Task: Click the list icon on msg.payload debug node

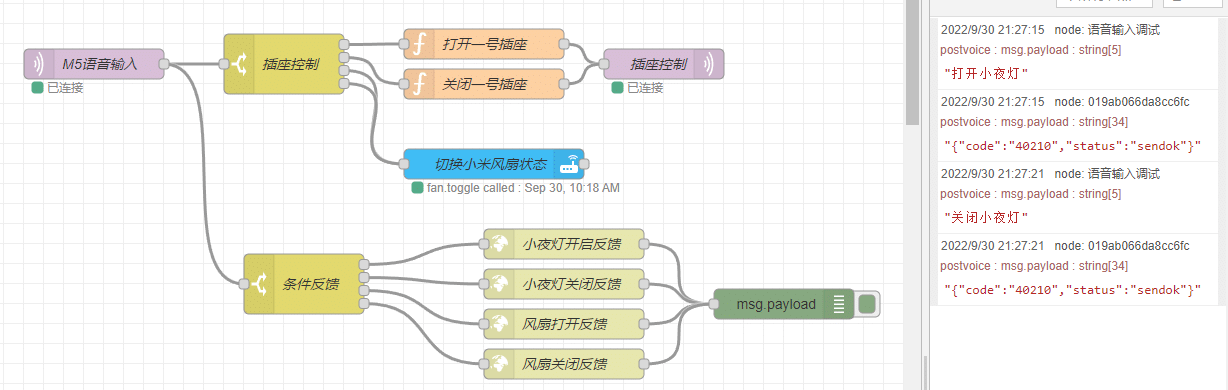Action: [839, 304]
